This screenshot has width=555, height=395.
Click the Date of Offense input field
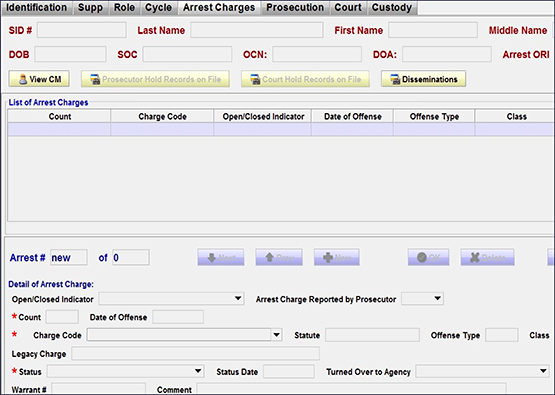point(178,317)
